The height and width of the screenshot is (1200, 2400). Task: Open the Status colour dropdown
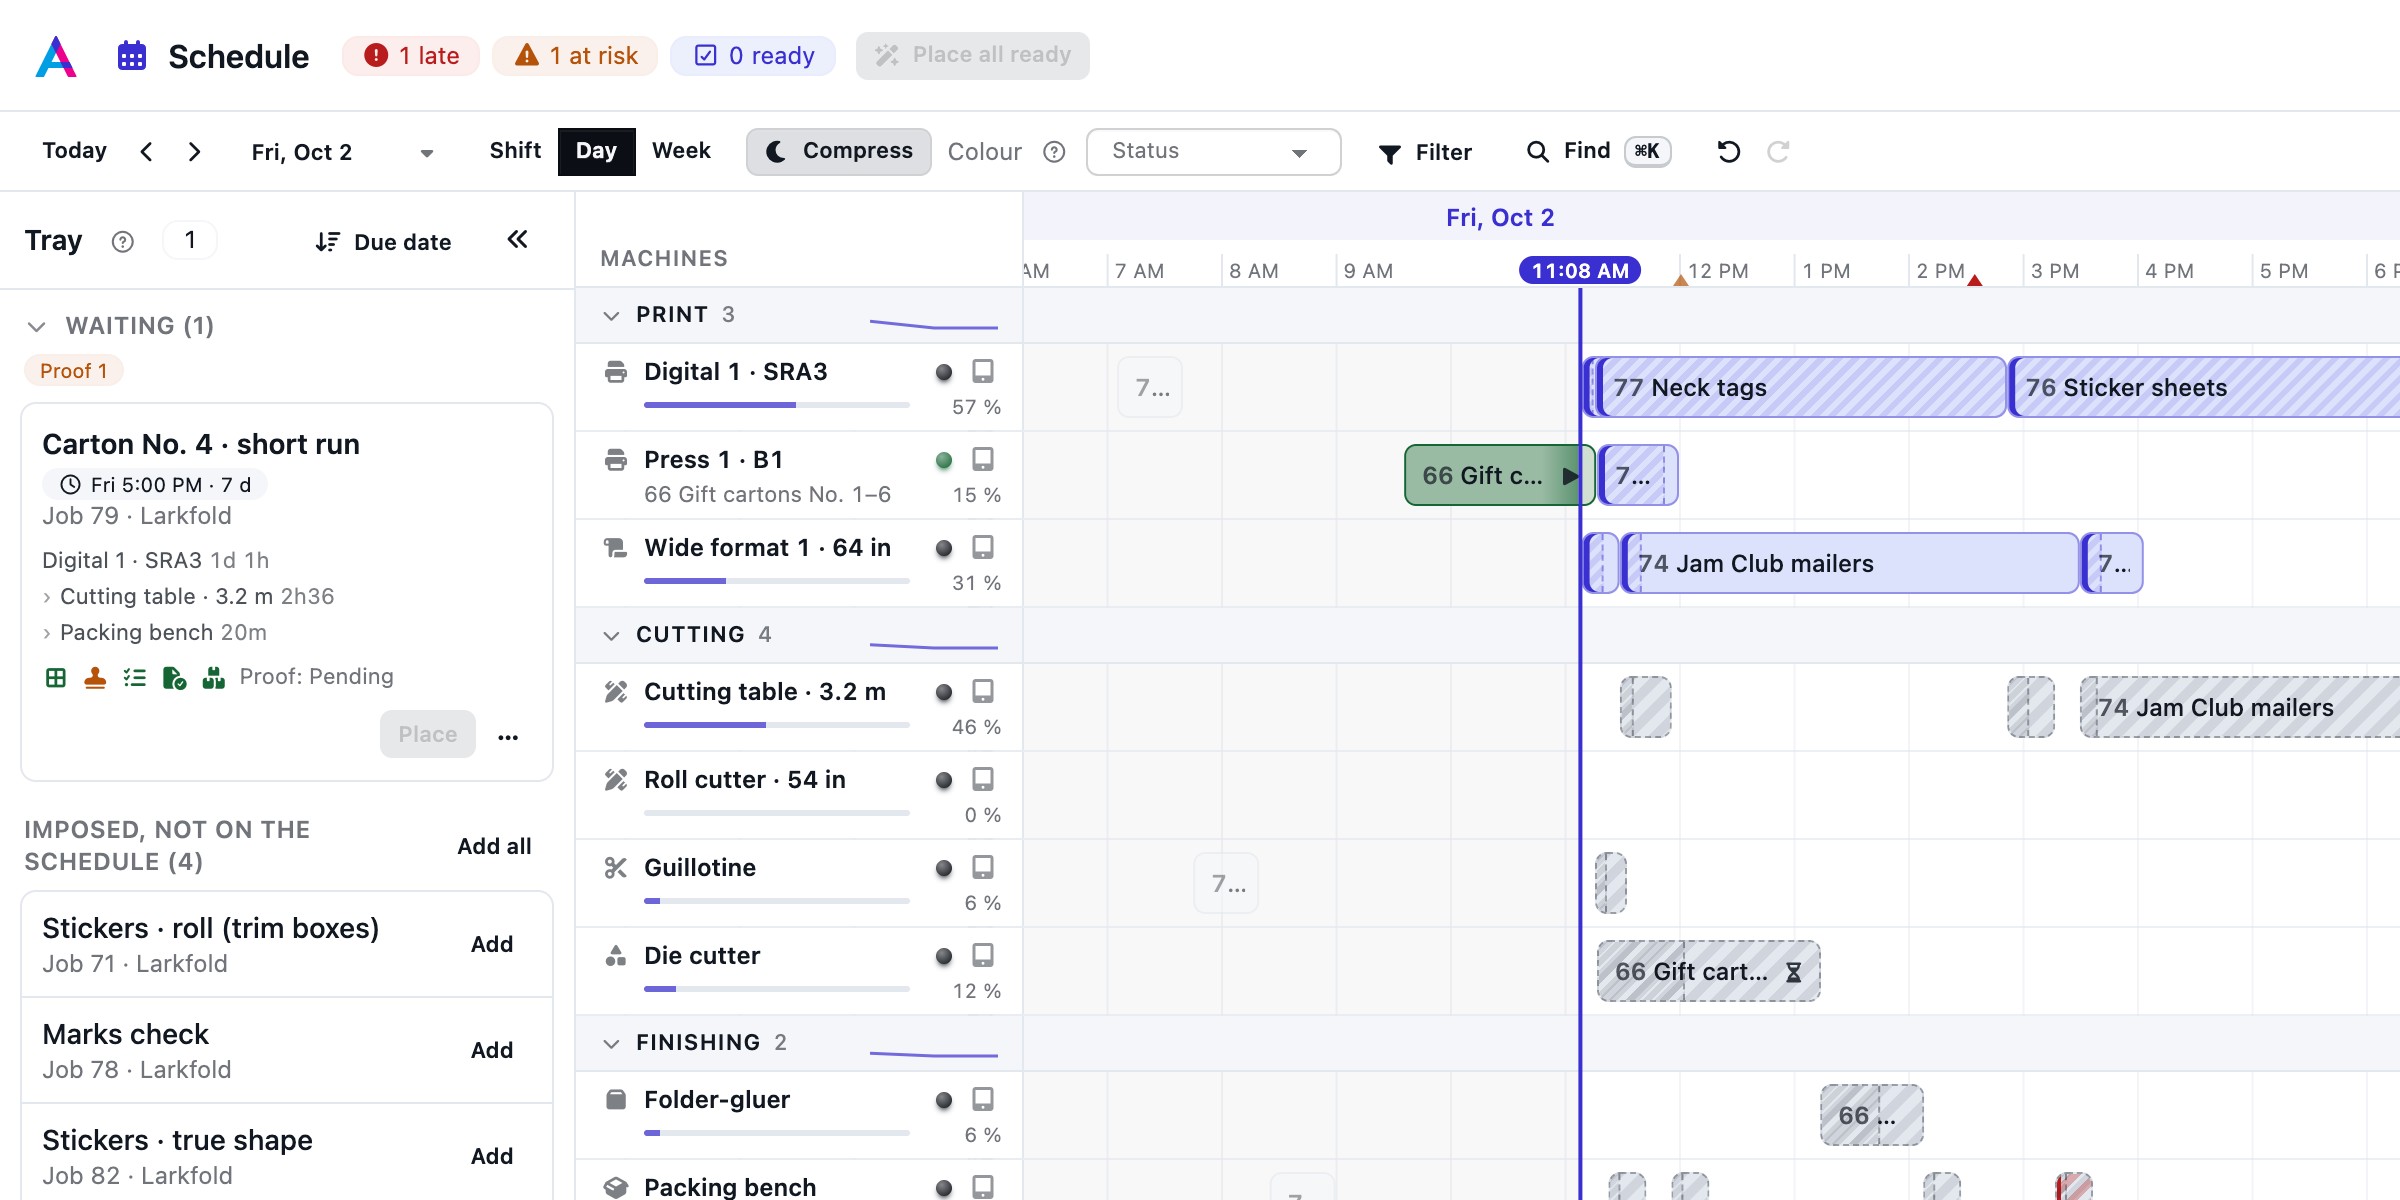(1213, 152)
